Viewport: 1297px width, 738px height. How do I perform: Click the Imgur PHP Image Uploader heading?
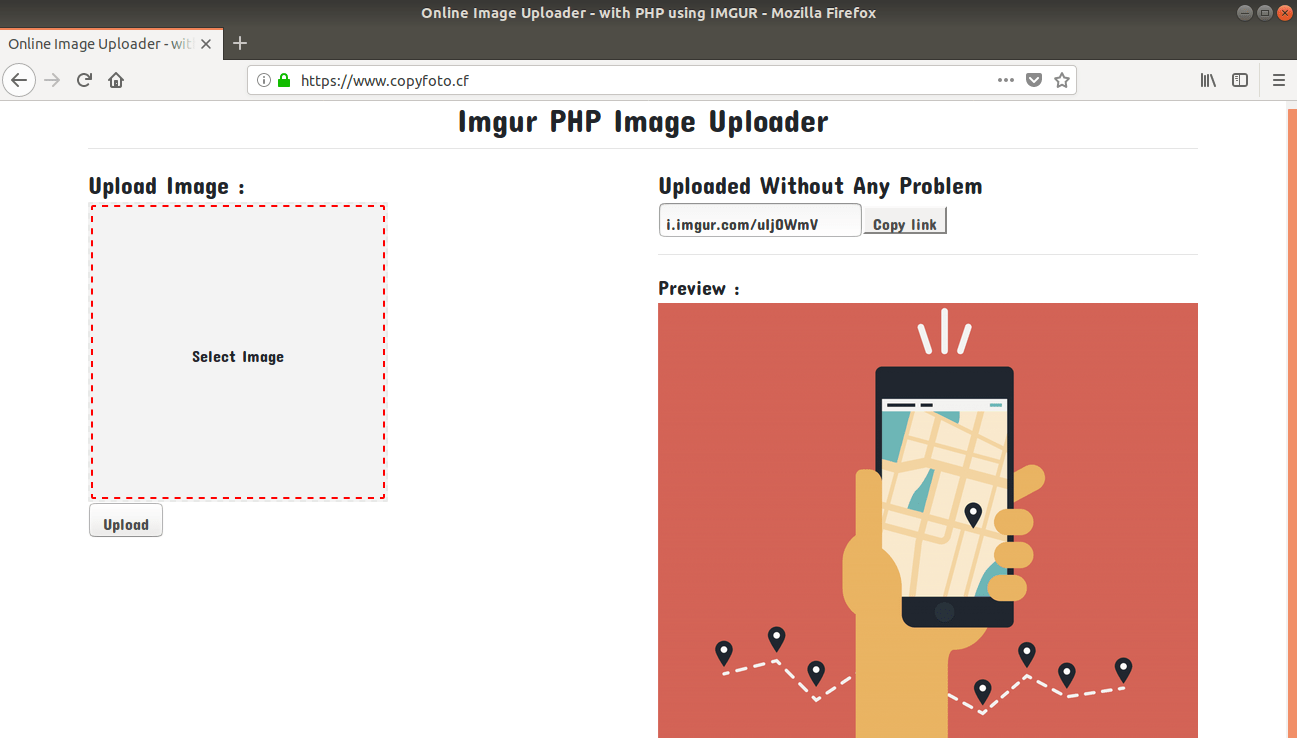[643, 121]
